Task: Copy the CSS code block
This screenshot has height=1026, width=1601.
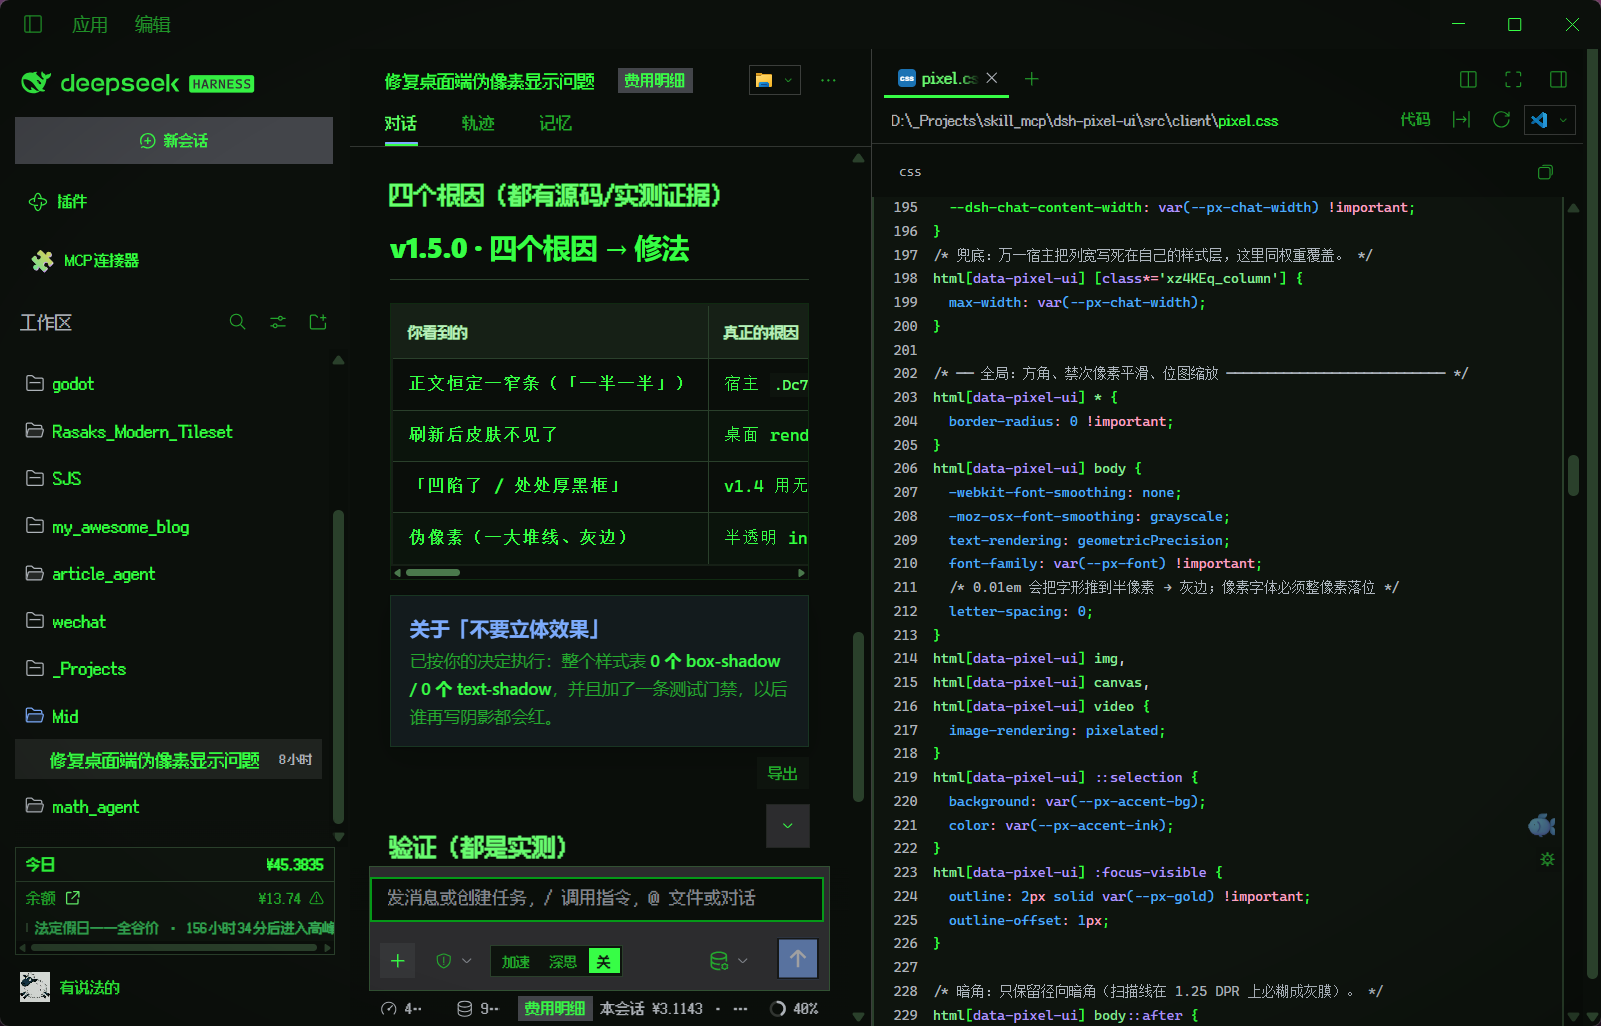Action: 1545,172
